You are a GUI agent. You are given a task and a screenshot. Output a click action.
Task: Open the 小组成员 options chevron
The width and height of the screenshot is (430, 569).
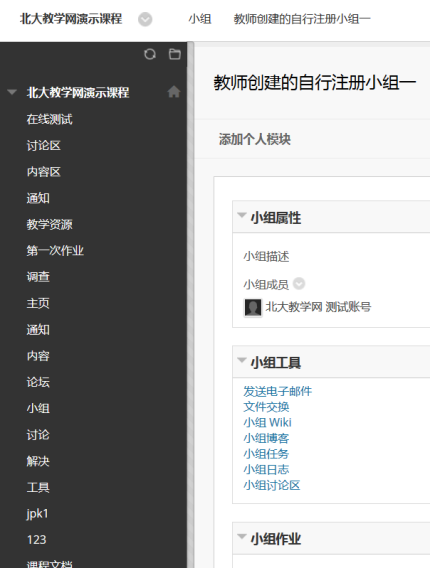299,283
